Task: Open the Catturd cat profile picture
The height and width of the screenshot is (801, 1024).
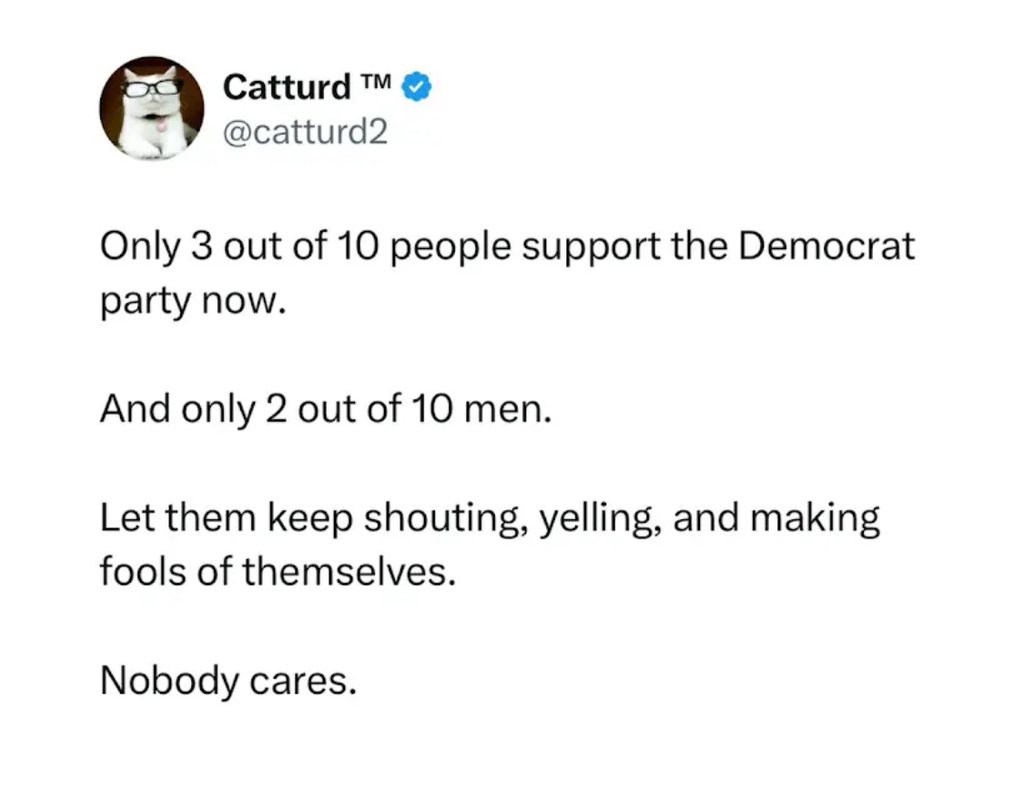Action: click(152, 108)
